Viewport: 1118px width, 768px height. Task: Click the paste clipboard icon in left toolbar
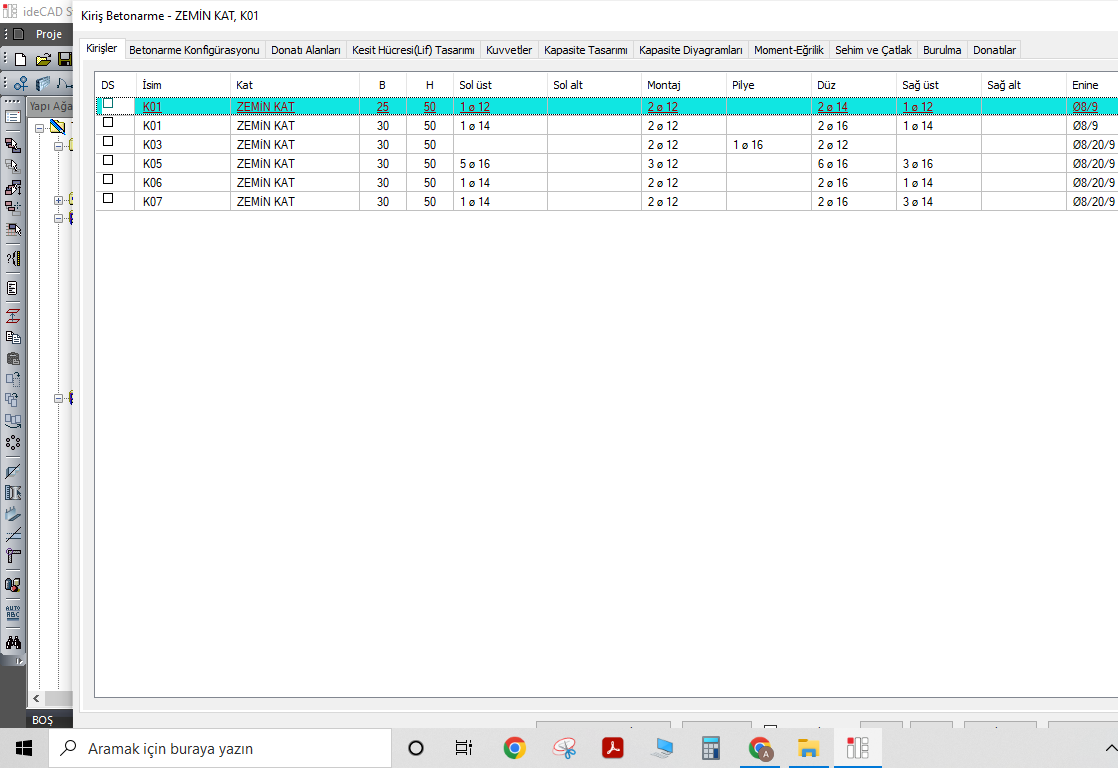coord(13,359)
